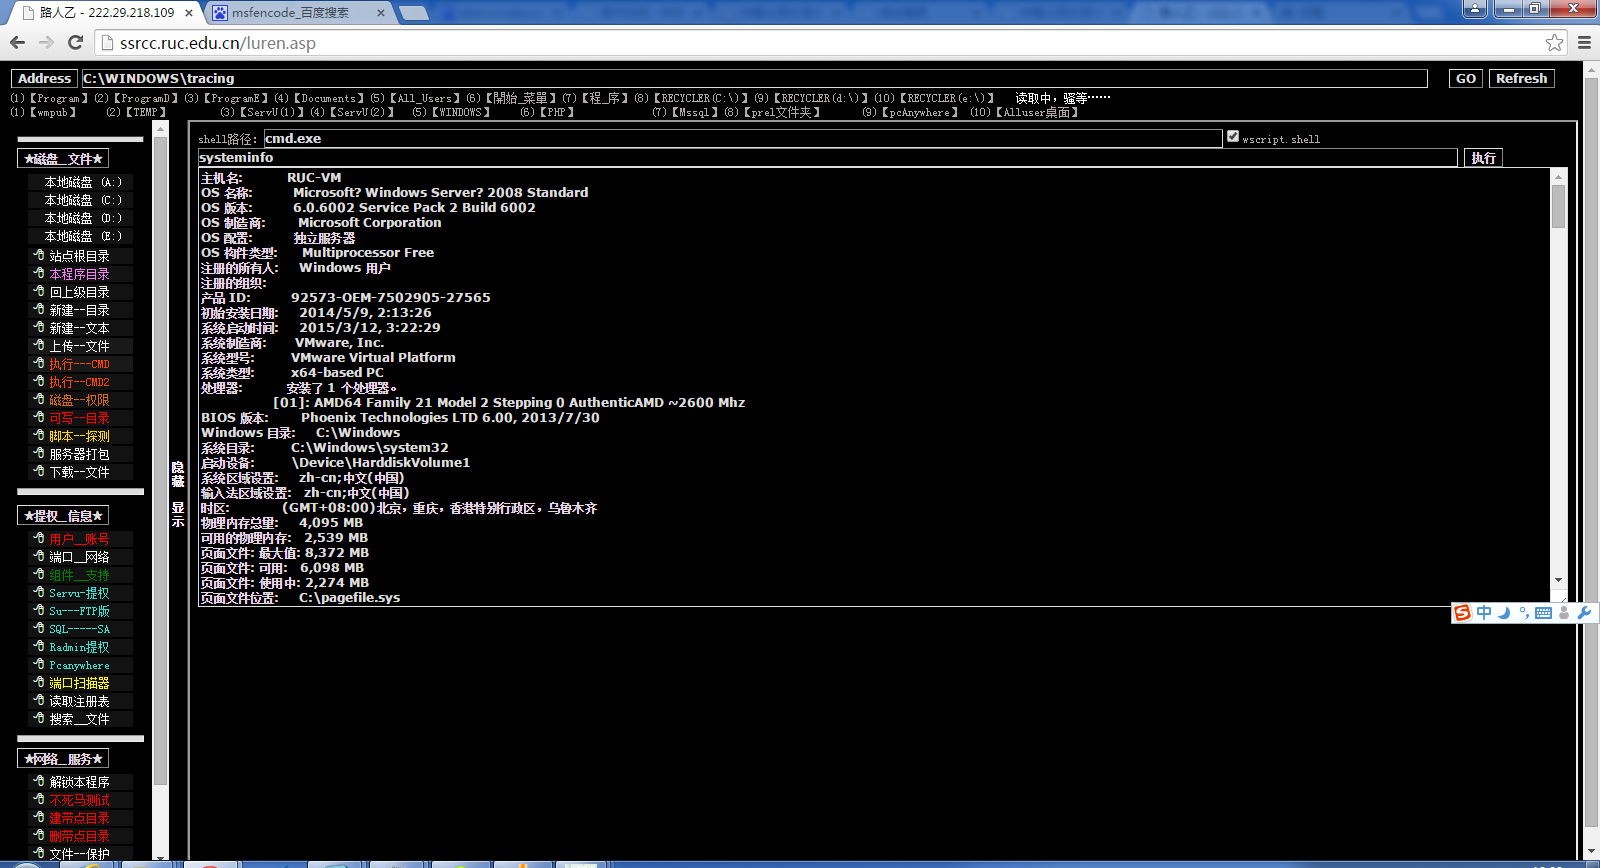Click mouse icon beside 新建--文本

pyautogui.click(x=39, y=328)
